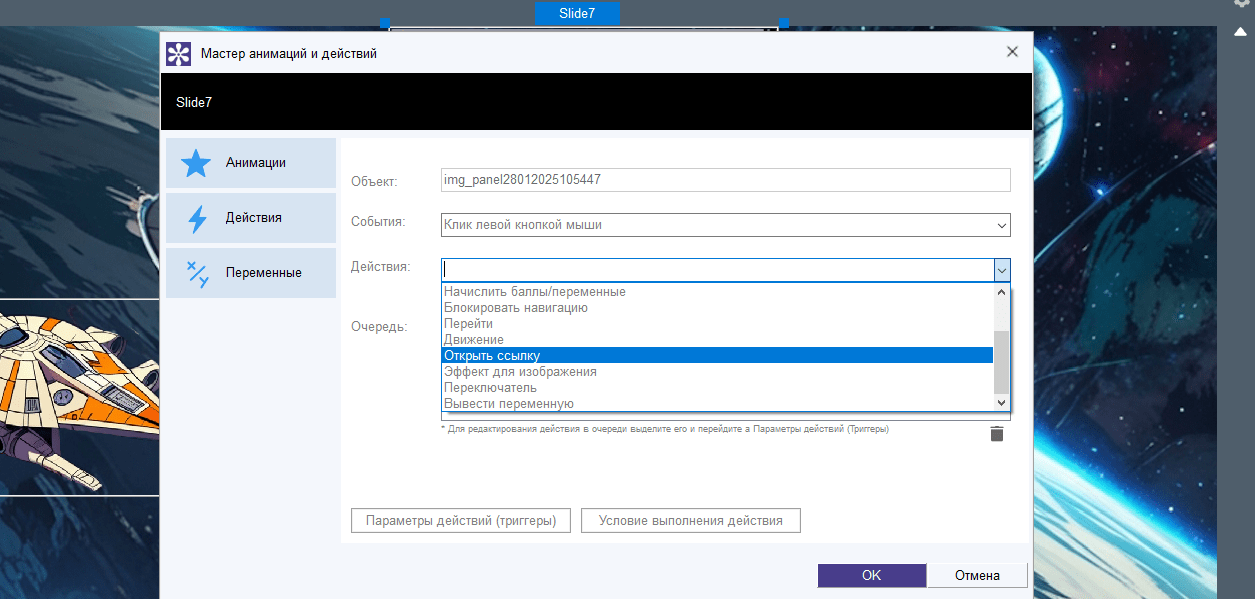Viewport: 1255px width, 599px height.
Task: Choose Вывести переменную action
Action: (x=717, y=404)
